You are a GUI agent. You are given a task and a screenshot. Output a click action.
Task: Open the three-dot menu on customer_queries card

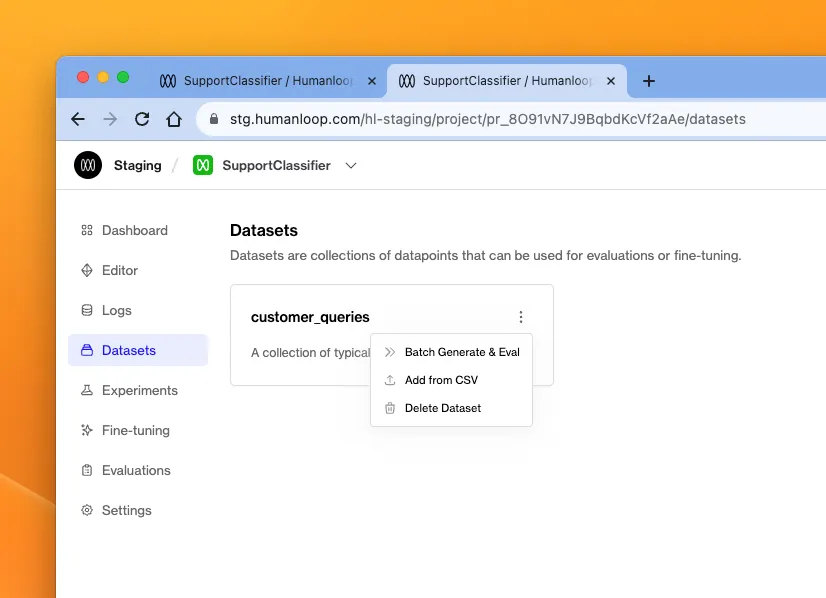pos(520,317)
